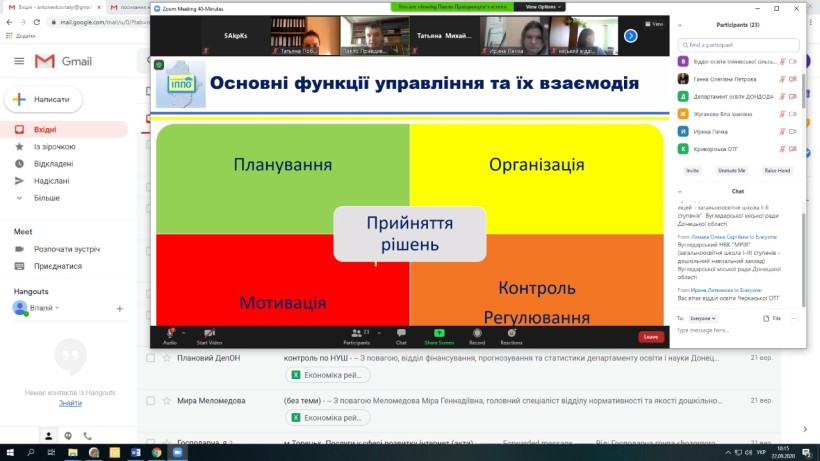The width and height of the screenshot is (820, 461).
Task: Switch to second Gmail browser tab
Action: click(x=128, y=7)
